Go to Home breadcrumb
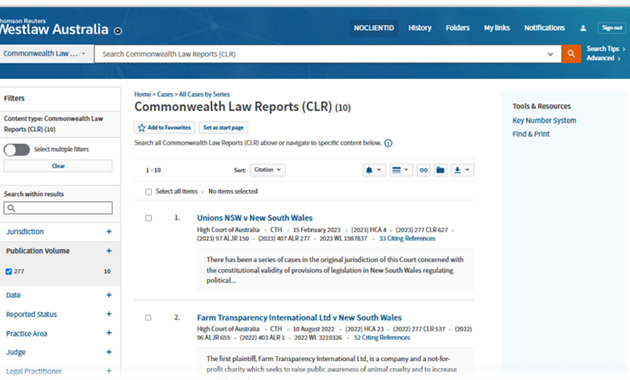The height and width of the screenshot is (380, 630). pyautogui.click(x=142, y=94)
